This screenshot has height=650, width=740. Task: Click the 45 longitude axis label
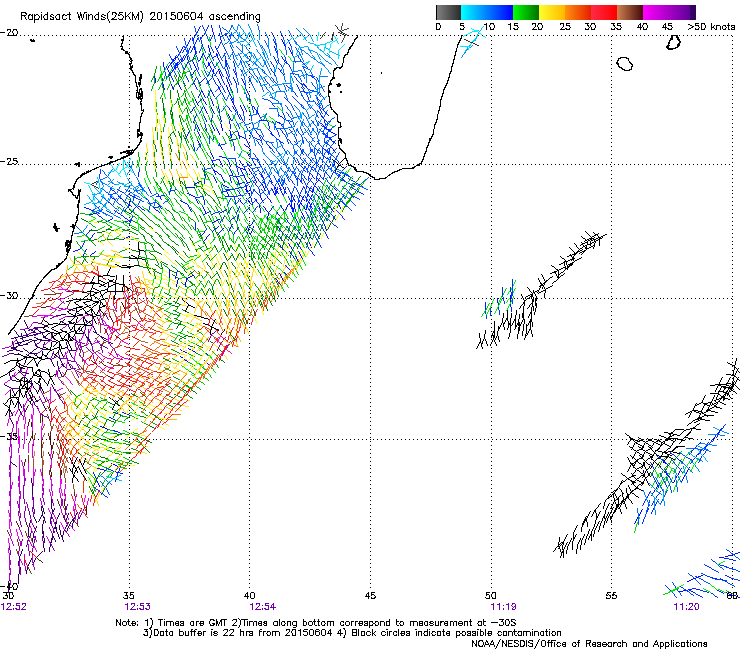370,596
